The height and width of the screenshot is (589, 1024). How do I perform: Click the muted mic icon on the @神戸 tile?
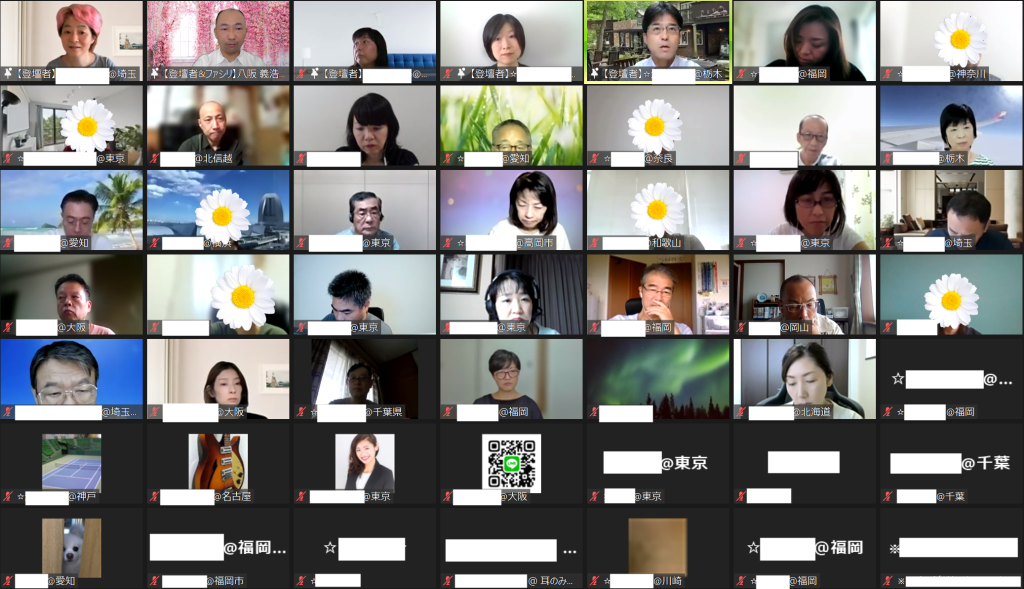[x=8, y=496]
